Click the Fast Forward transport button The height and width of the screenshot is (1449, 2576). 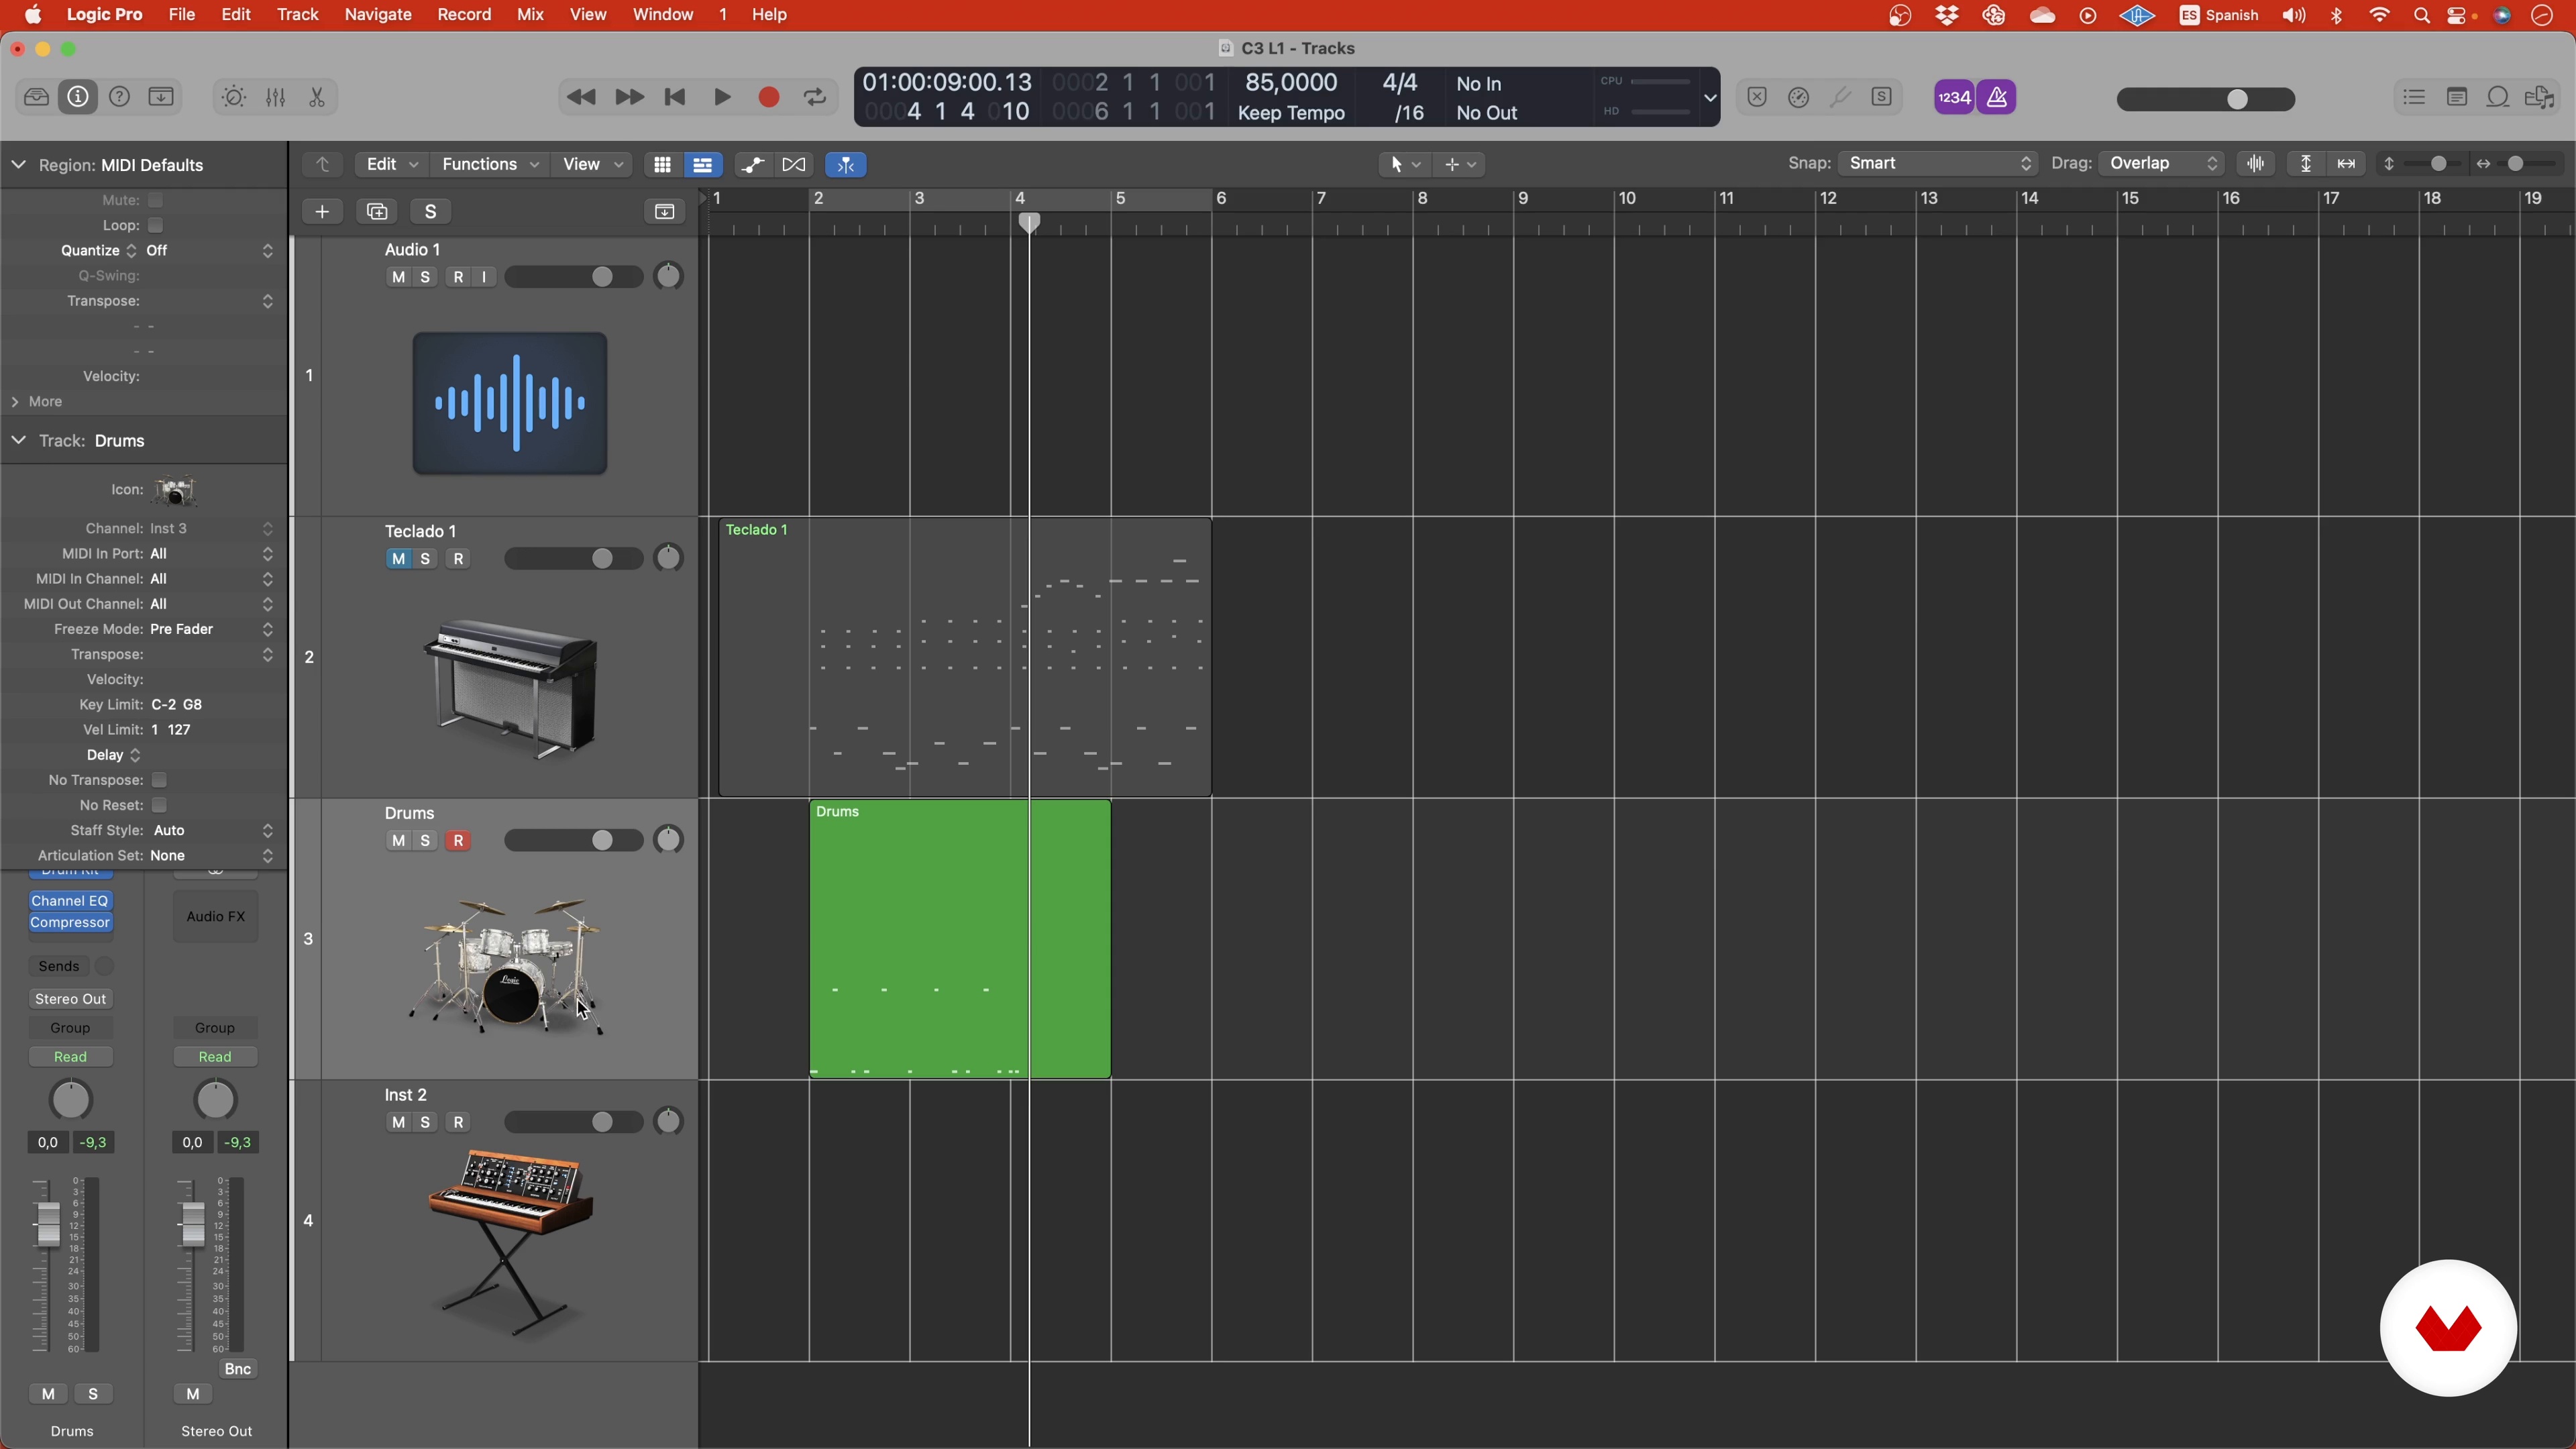click(x=629, y=97)
